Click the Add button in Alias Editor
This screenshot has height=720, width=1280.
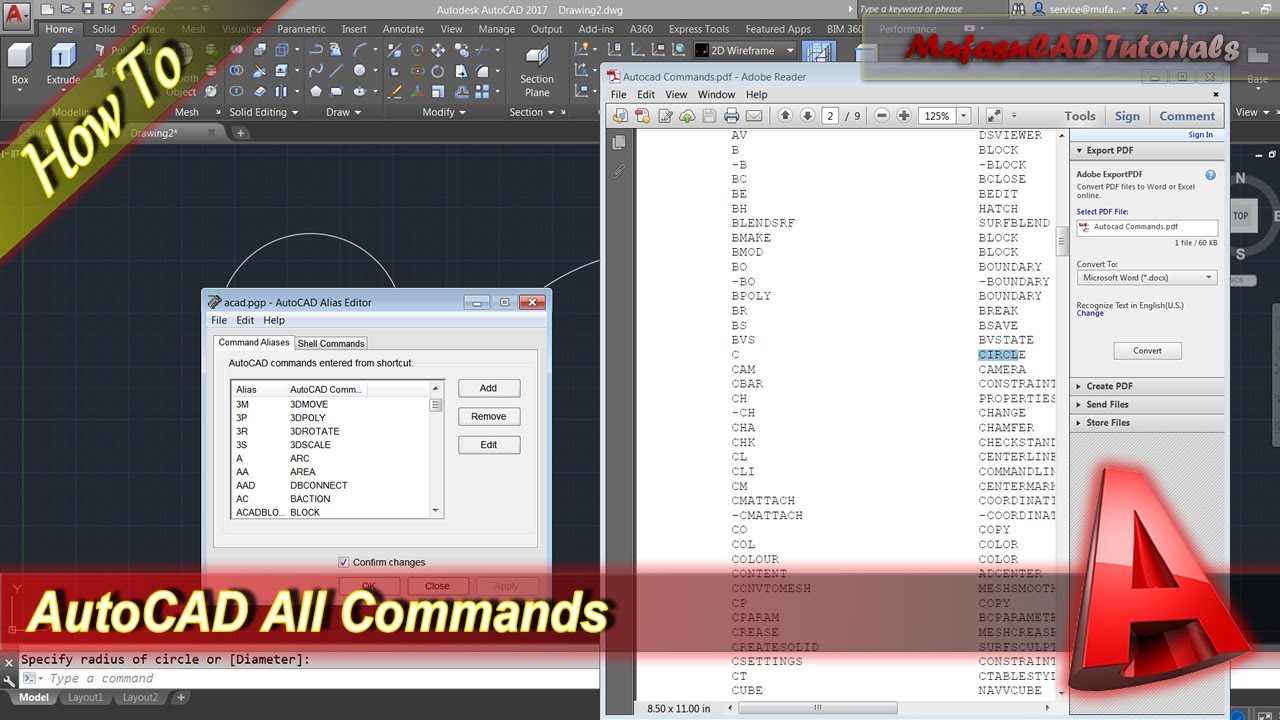488,388
